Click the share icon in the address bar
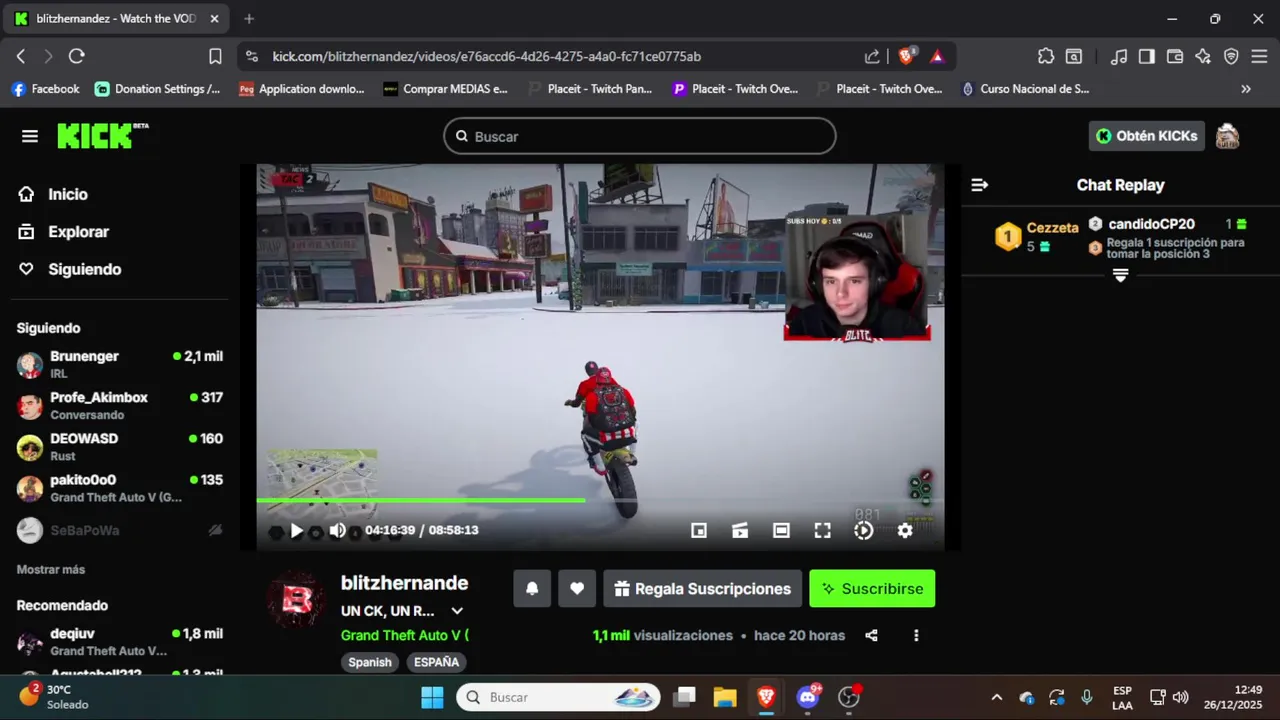Image resolution: width=1280 pixels, height=720 pixels. click(x=872, y=57)
